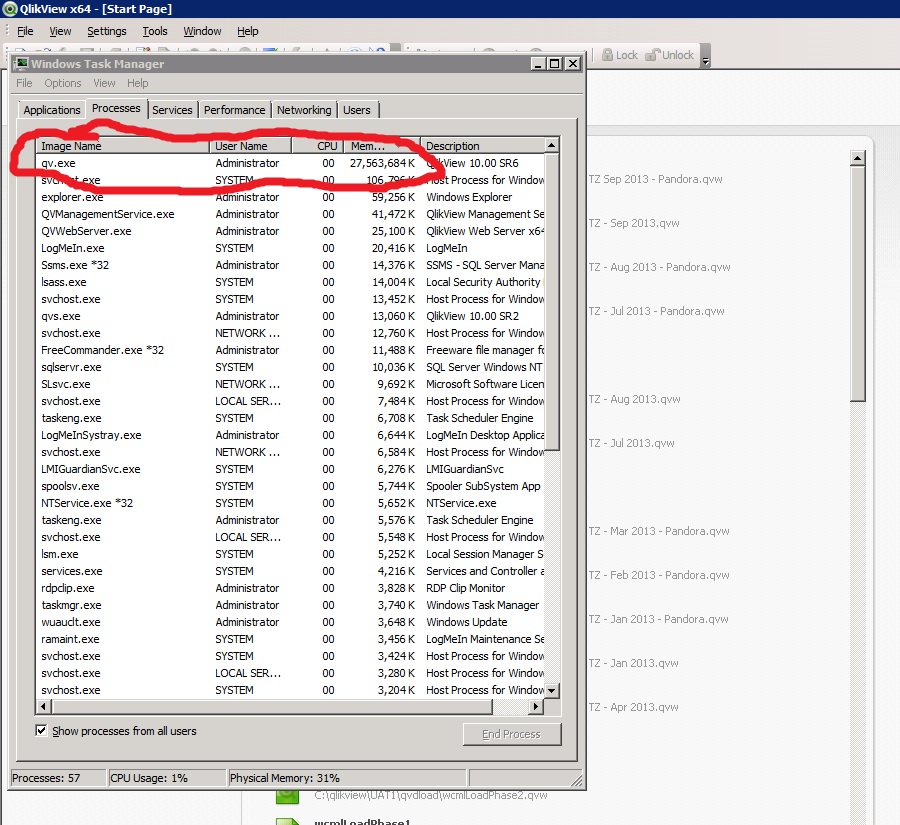Open TZ - Jul 2013 - Pandora.qvw
Screen dimensions: 900x825
click(x=656, y=311)
